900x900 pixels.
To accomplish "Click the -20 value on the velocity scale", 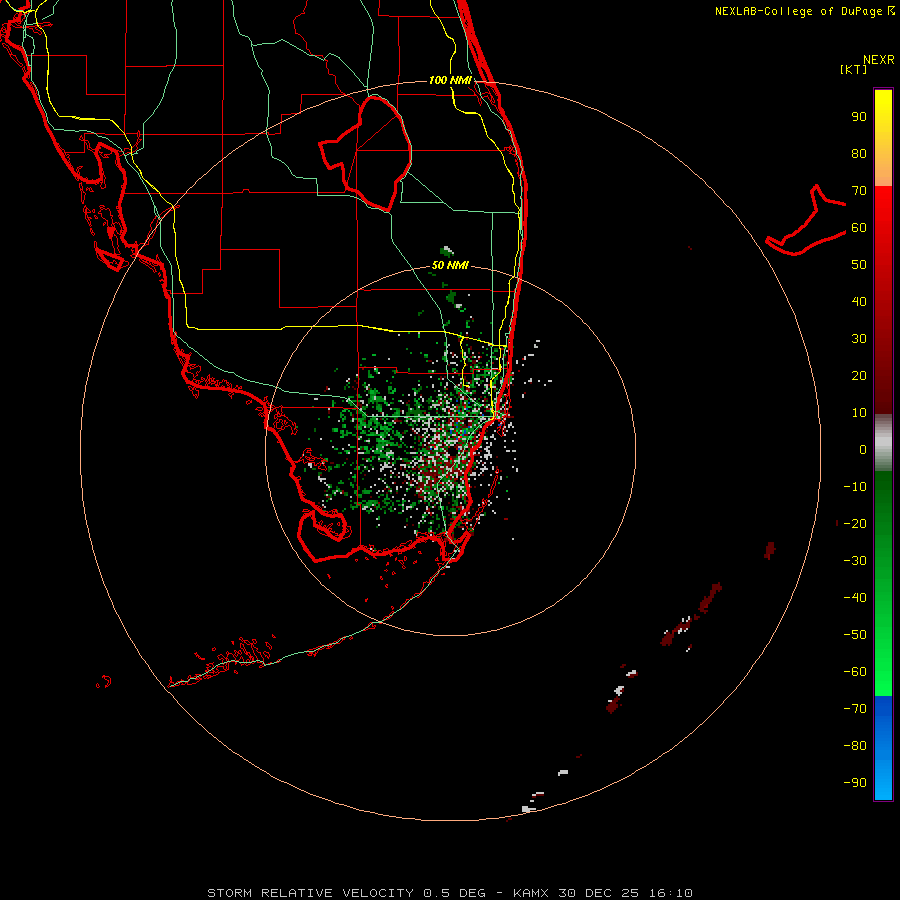I will tap(855, 523).
